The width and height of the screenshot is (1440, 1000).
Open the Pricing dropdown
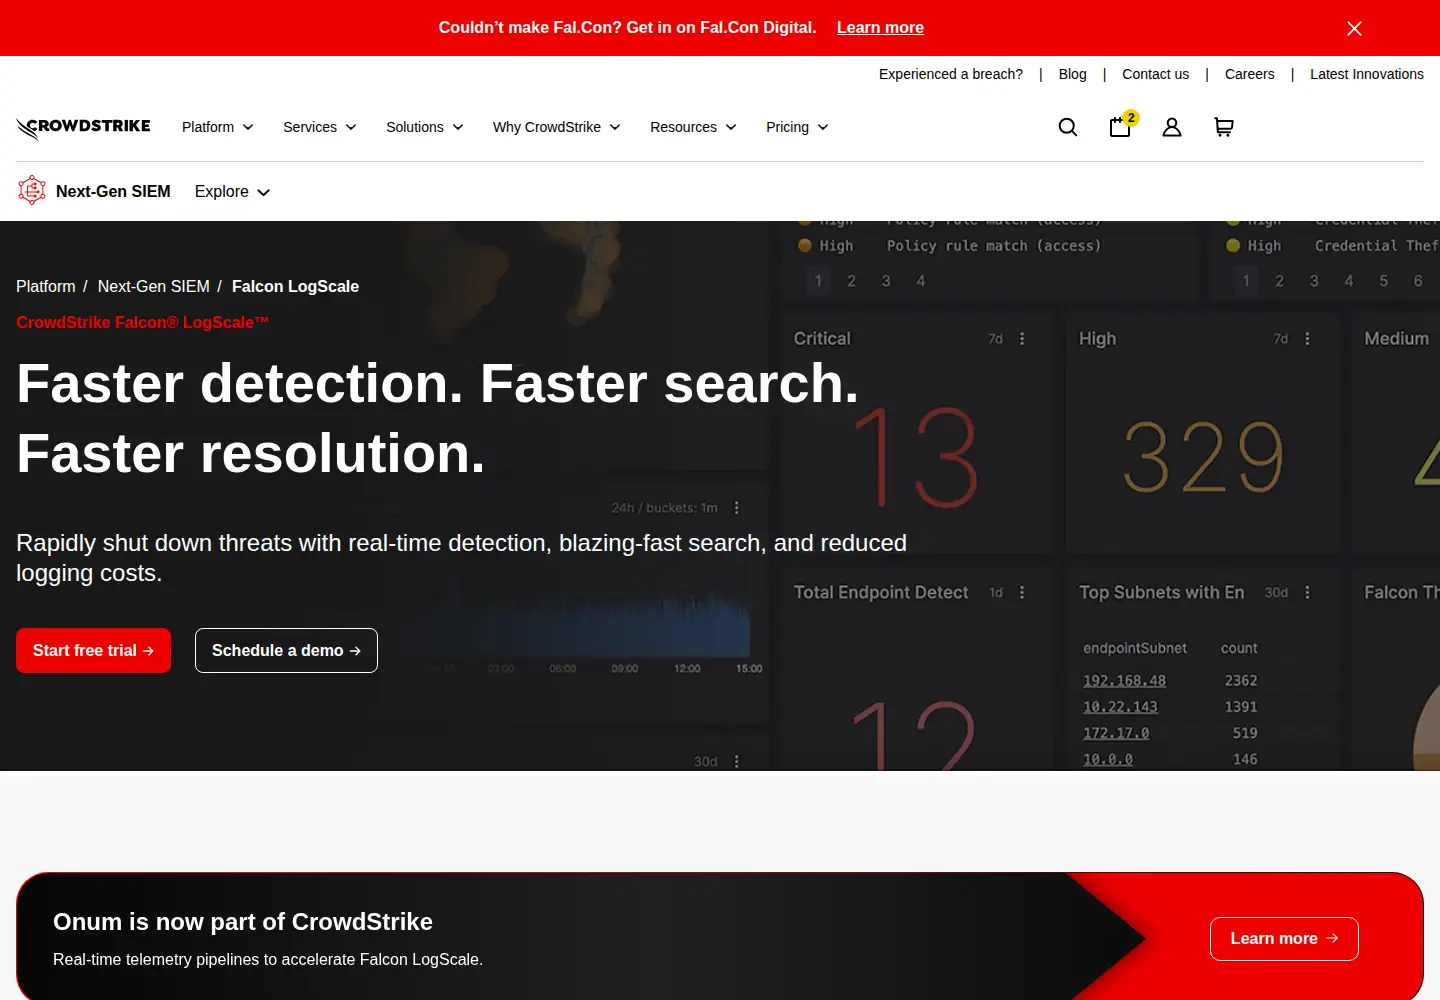pos(797,127)
